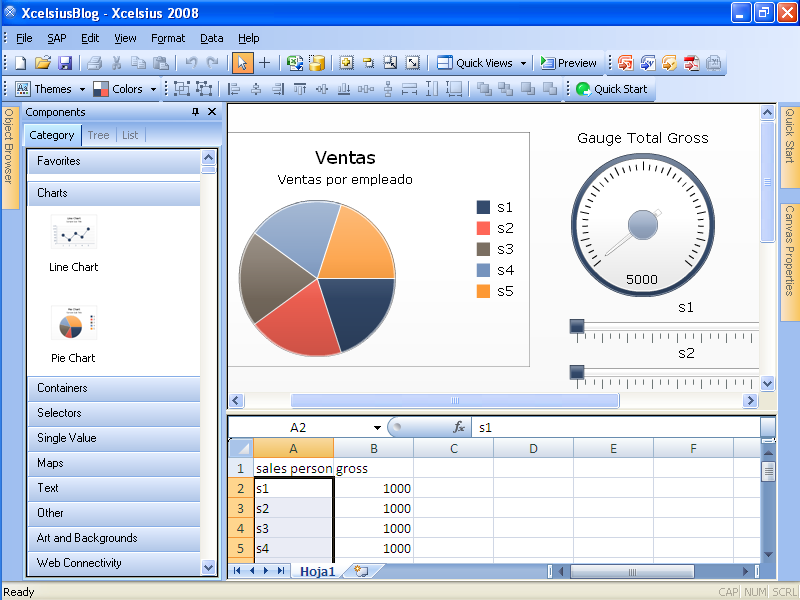The width and height of the screenshot is (800, 600).
Task: Click the Align Left icon
Action: tap(234, 89)
